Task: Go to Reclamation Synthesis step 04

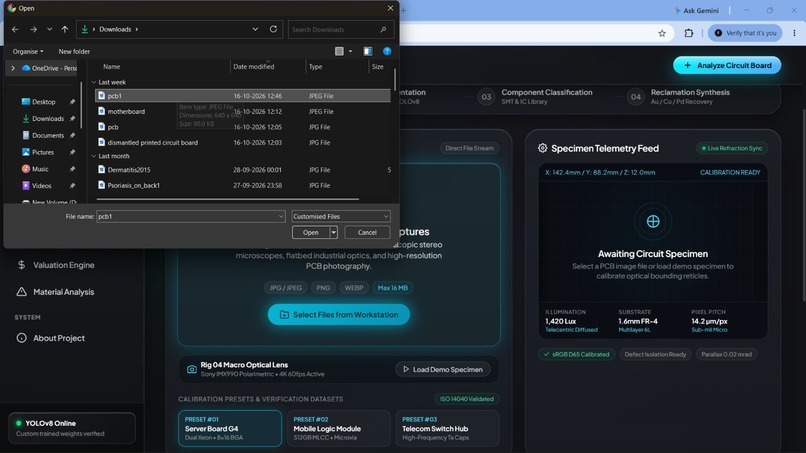Action: [x=679, y=97]
